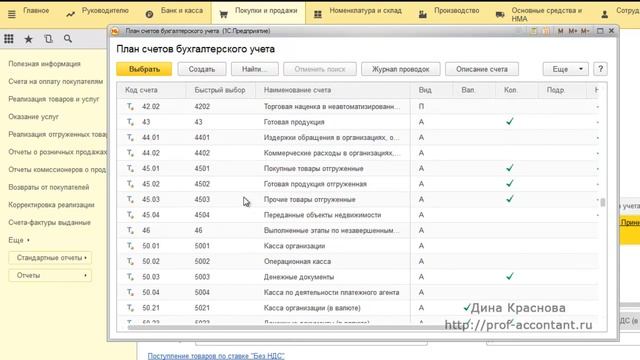640x360 pixels.
Task: Open the sections grid icon
Action: click(x=9, y=39)
